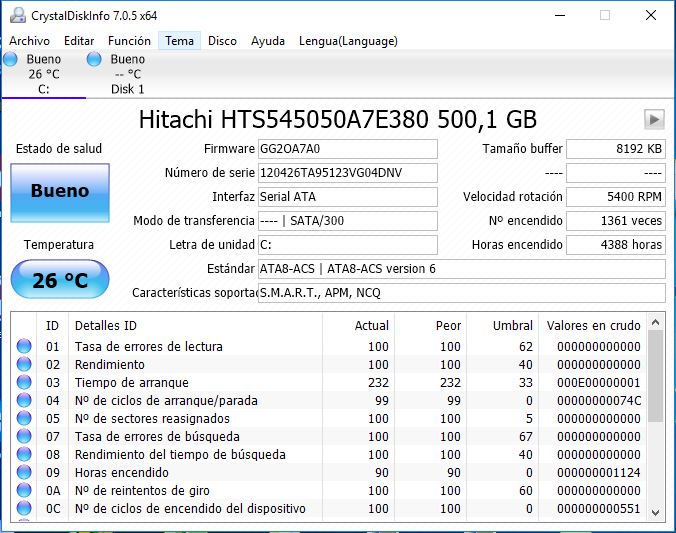
Task: Click status orb for Tasa de errores de lectura
Action: click(24, 347)
